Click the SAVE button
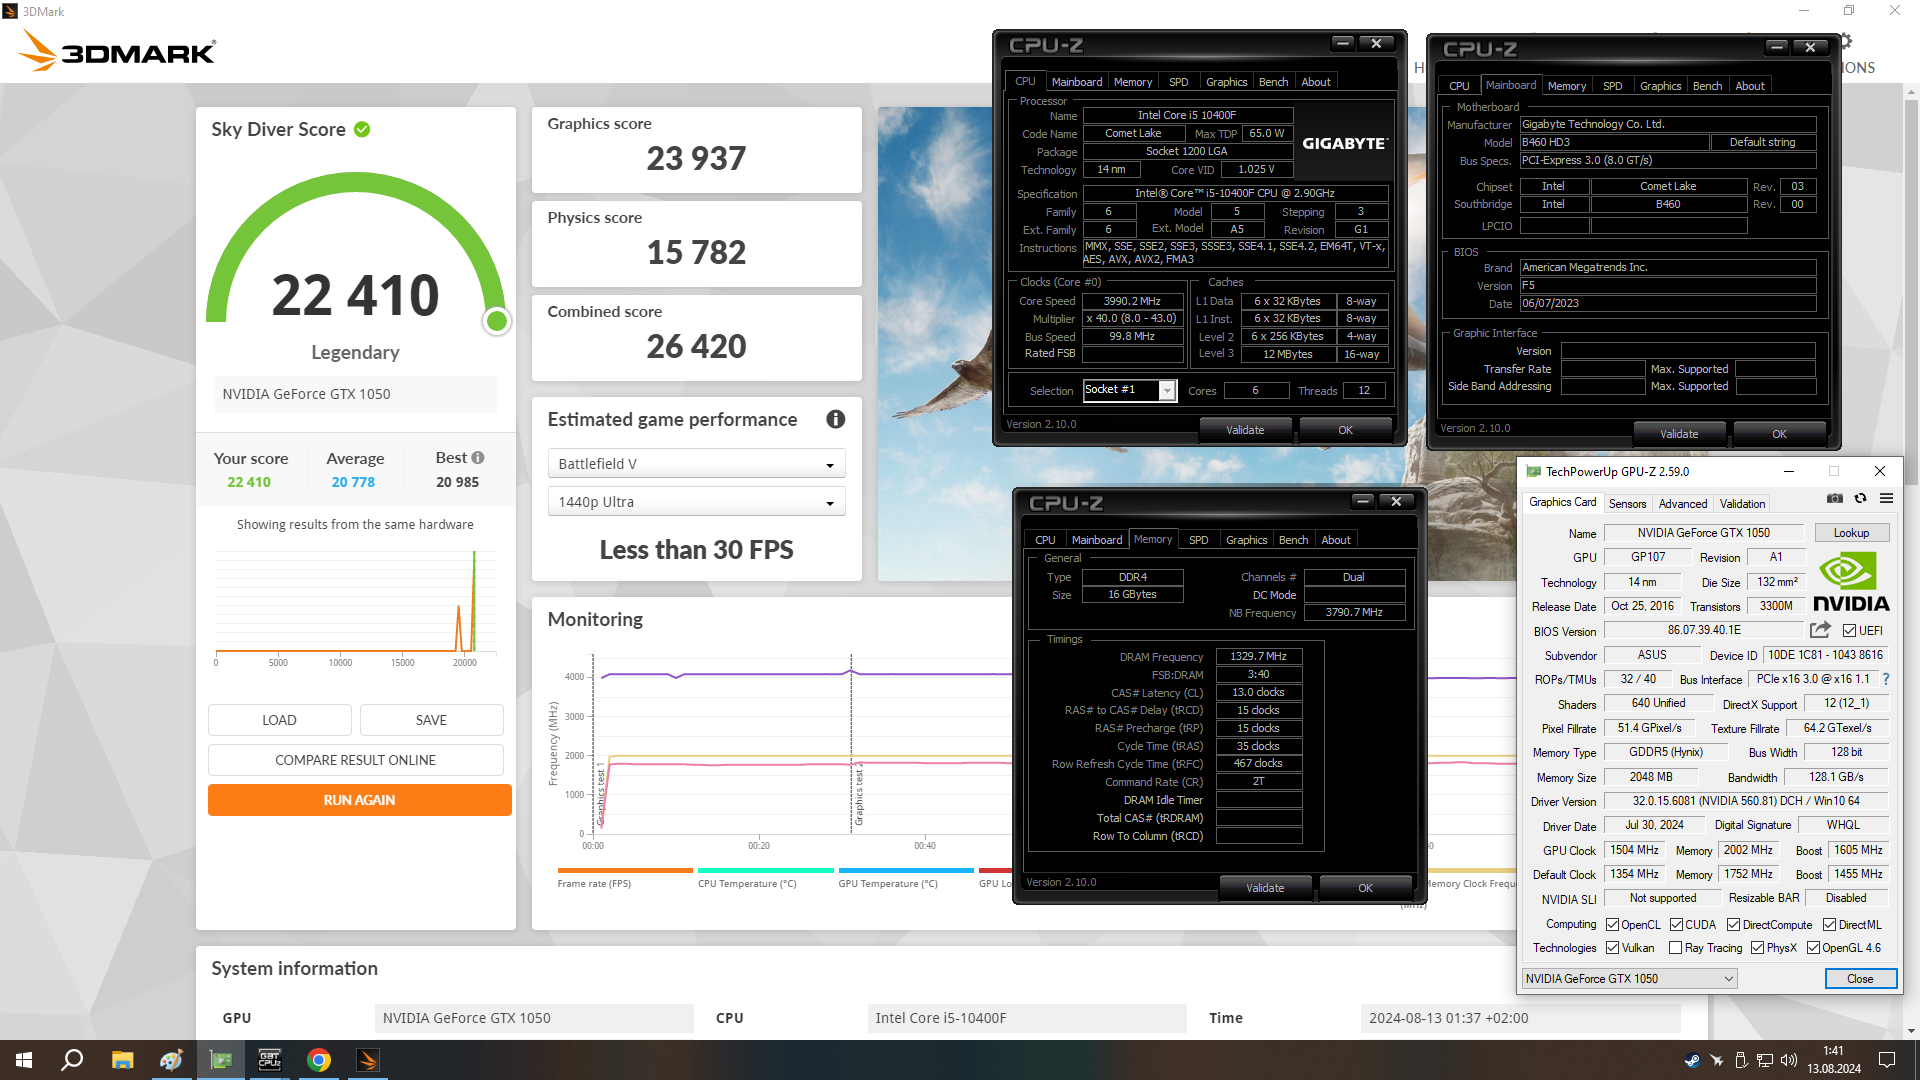The height and width of the screenshot is (1080, 1920). (x=431, y=720)
